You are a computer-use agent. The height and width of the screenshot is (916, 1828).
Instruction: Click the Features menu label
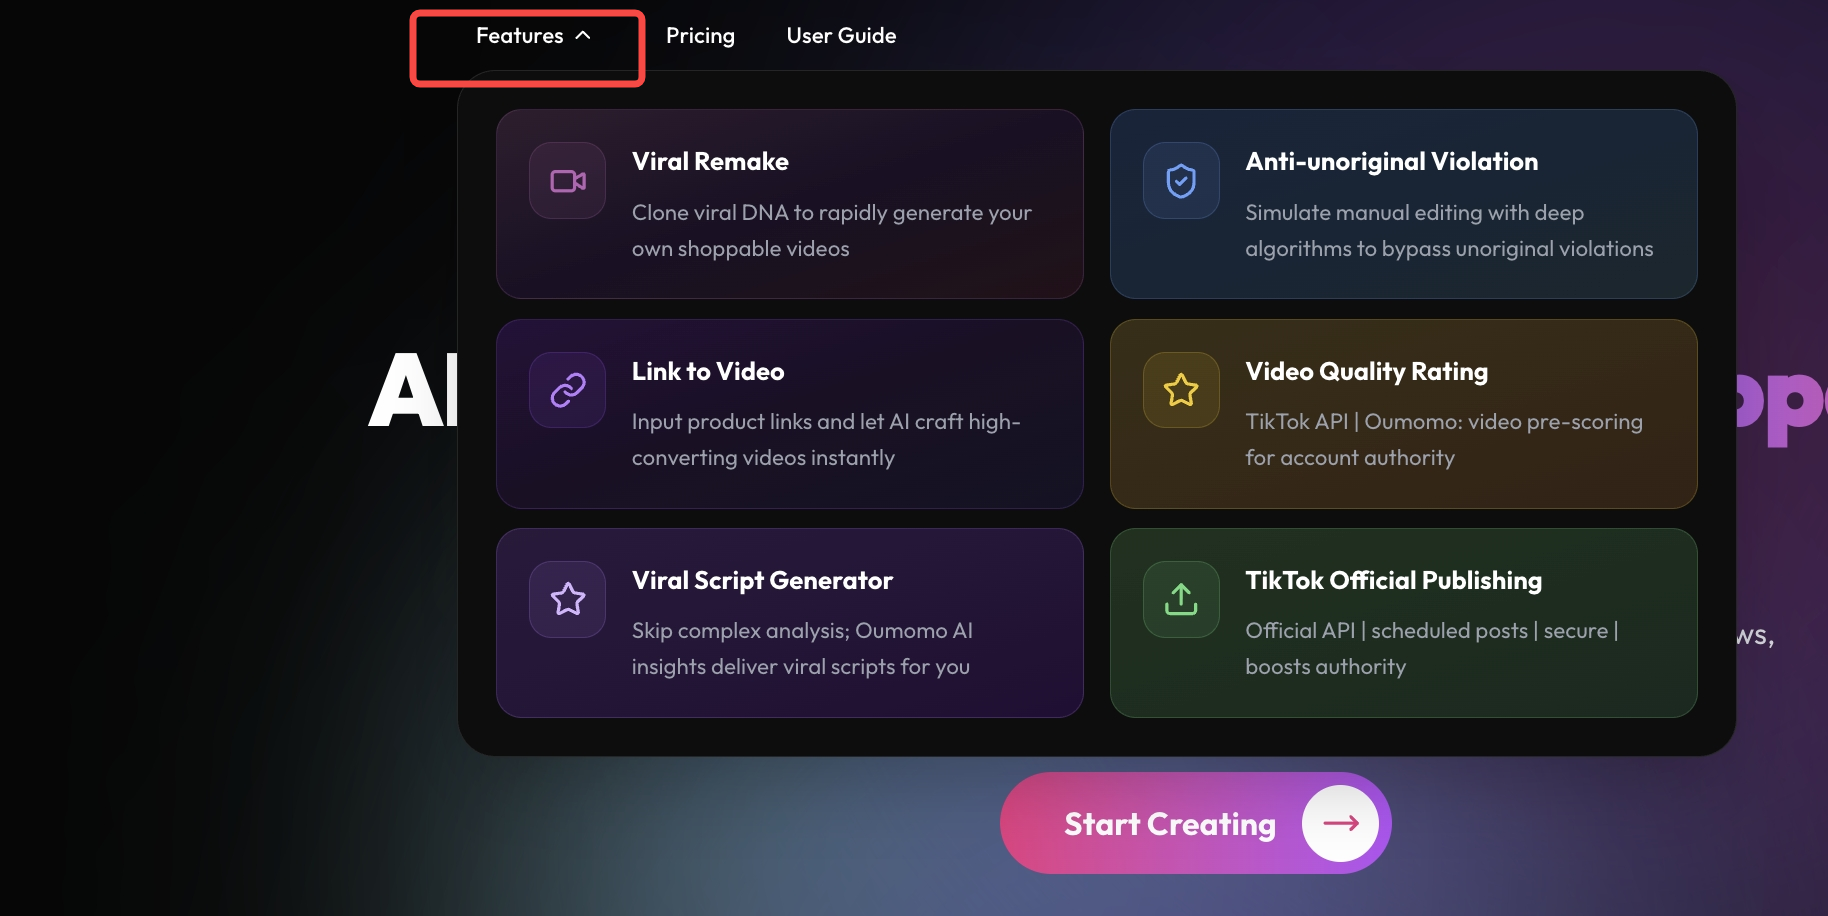click(x=519, y=36)
